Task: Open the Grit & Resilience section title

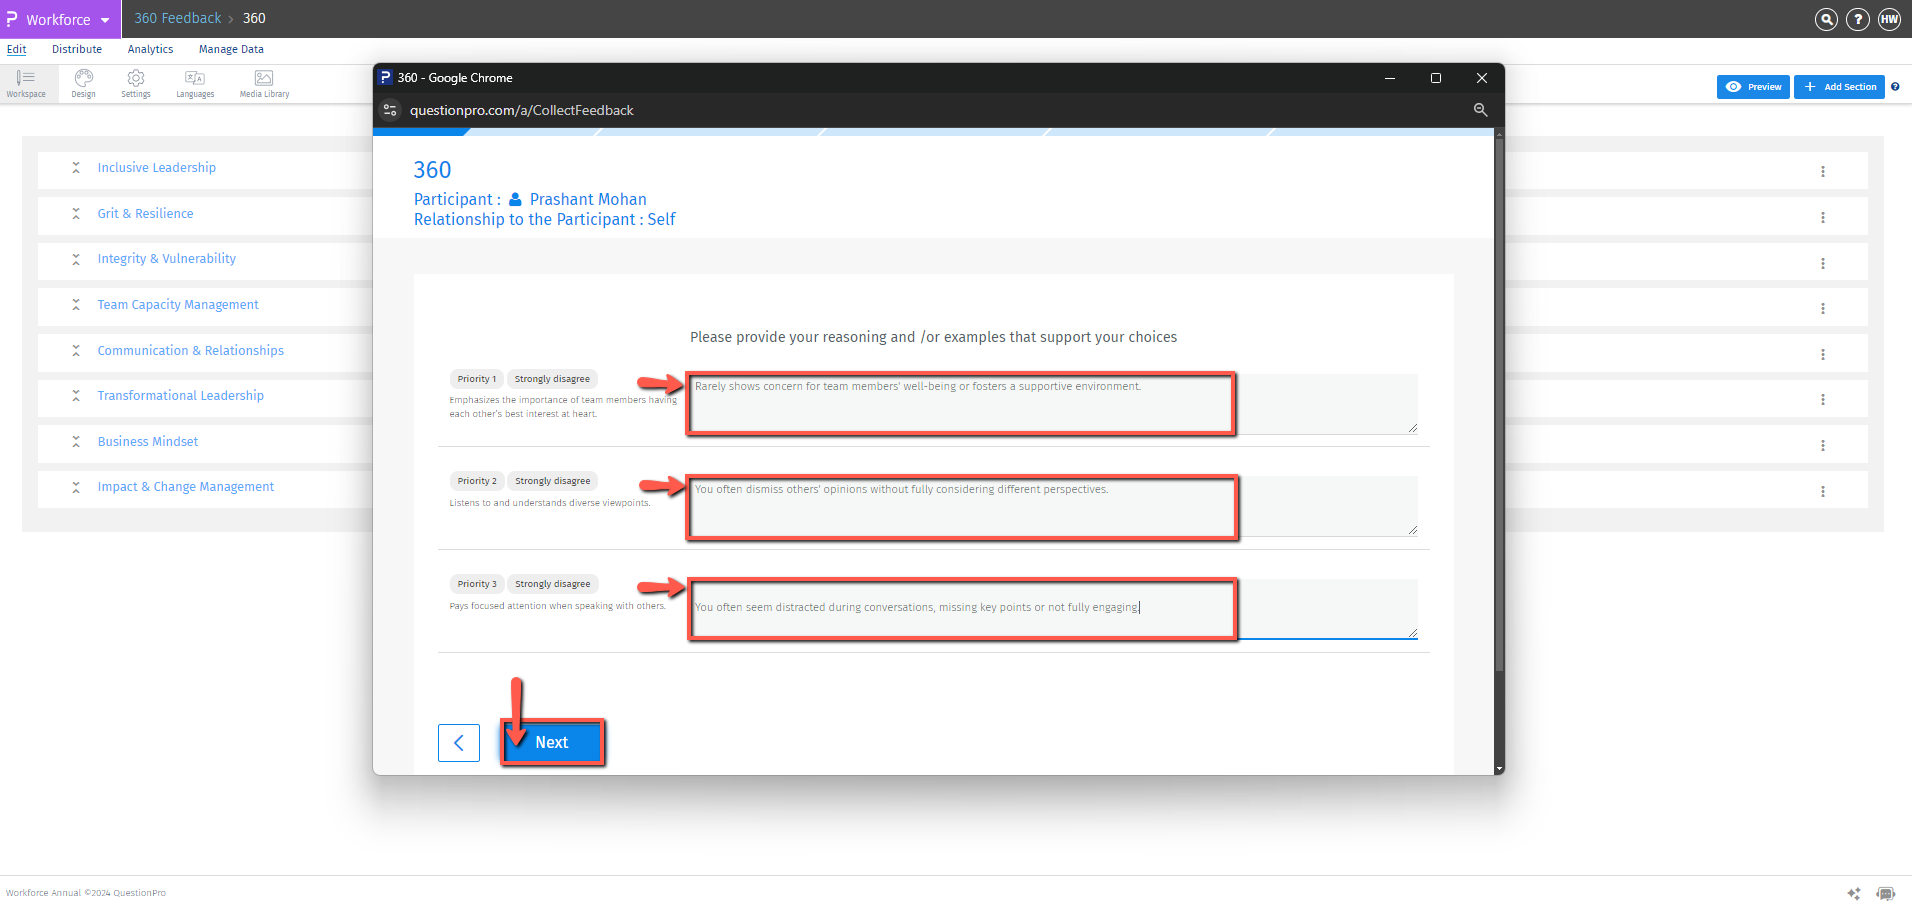Action: coord(146,214)
